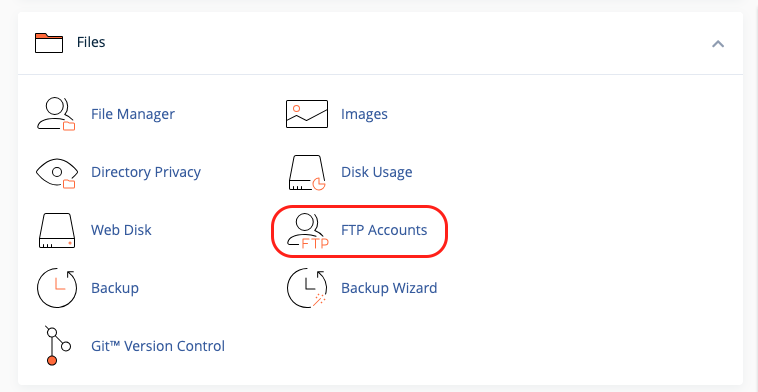Viewport: 758px width, 392px height.
Task: Launch the Backup Wizard wand icon
Action: 307,288
